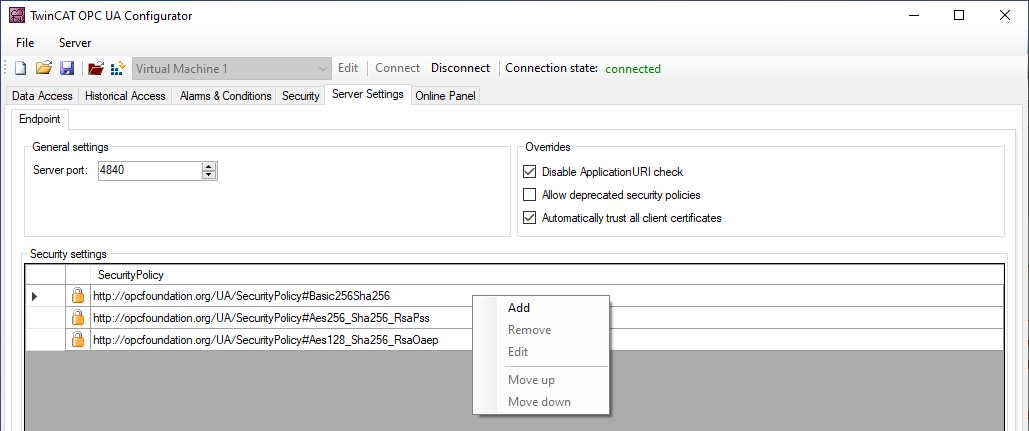
Task: Decrease server port with the down arrow
Action: pos(209,175)
